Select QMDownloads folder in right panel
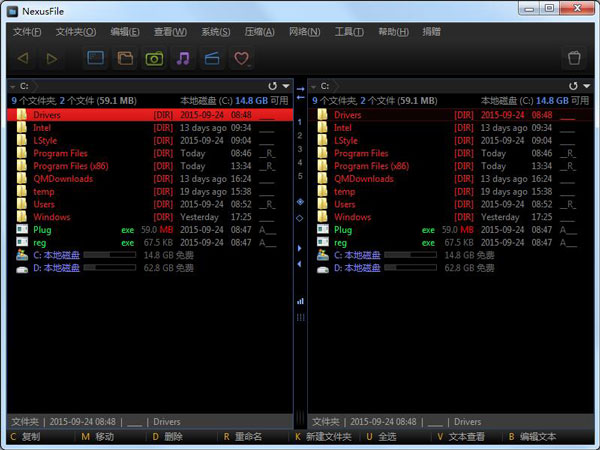The width and height of the screenshot is (600, 450). (451, 179)
